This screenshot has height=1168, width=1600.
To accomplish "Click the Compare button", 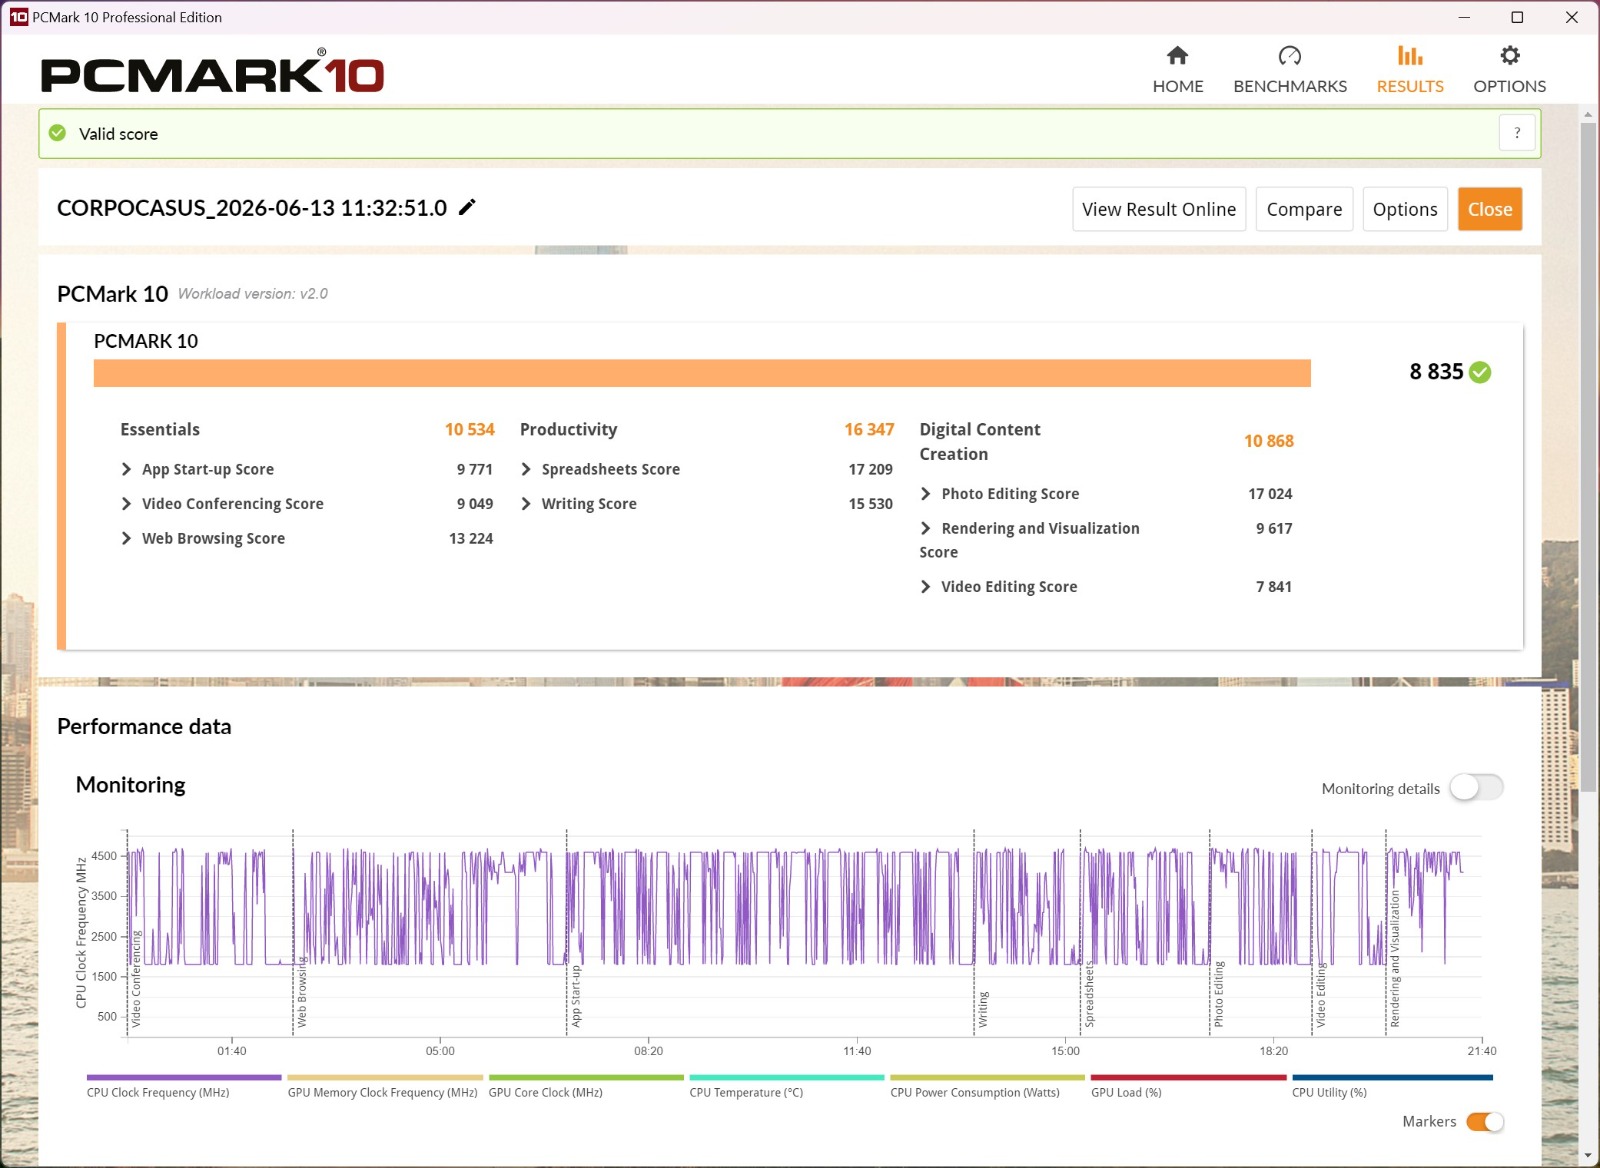I will click(1304, 209).
